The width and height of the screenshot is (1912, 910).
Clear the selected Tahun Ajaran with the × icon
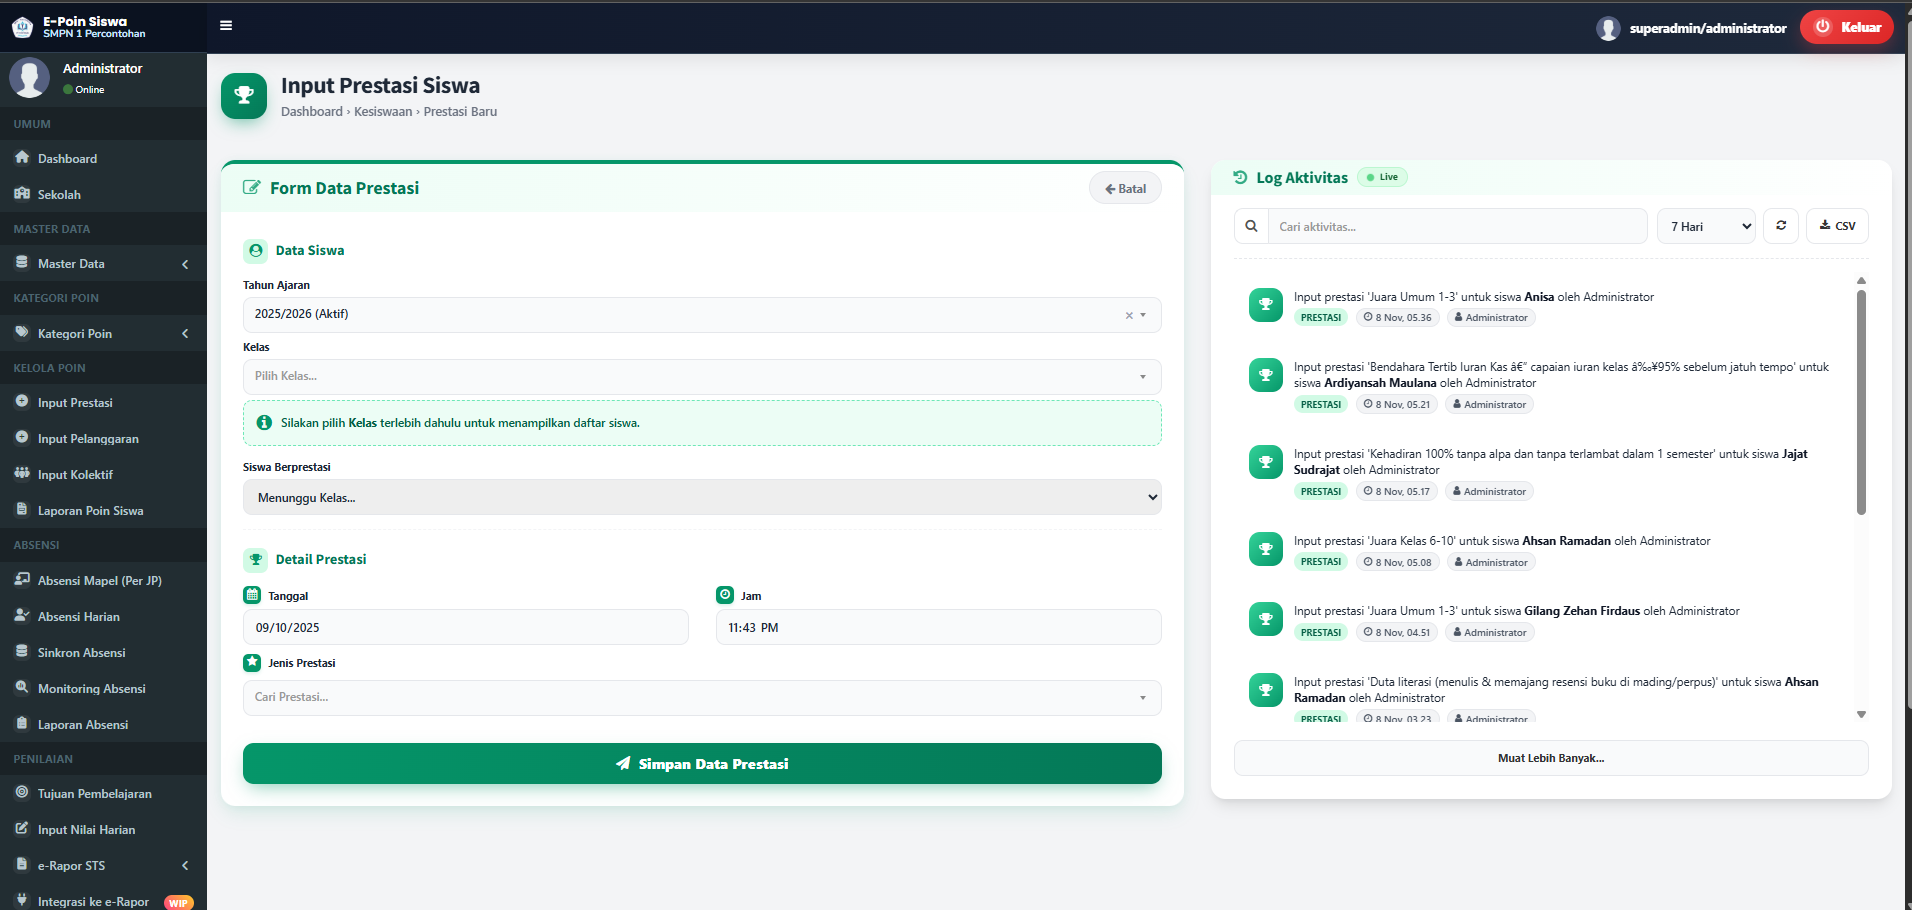1130,314
